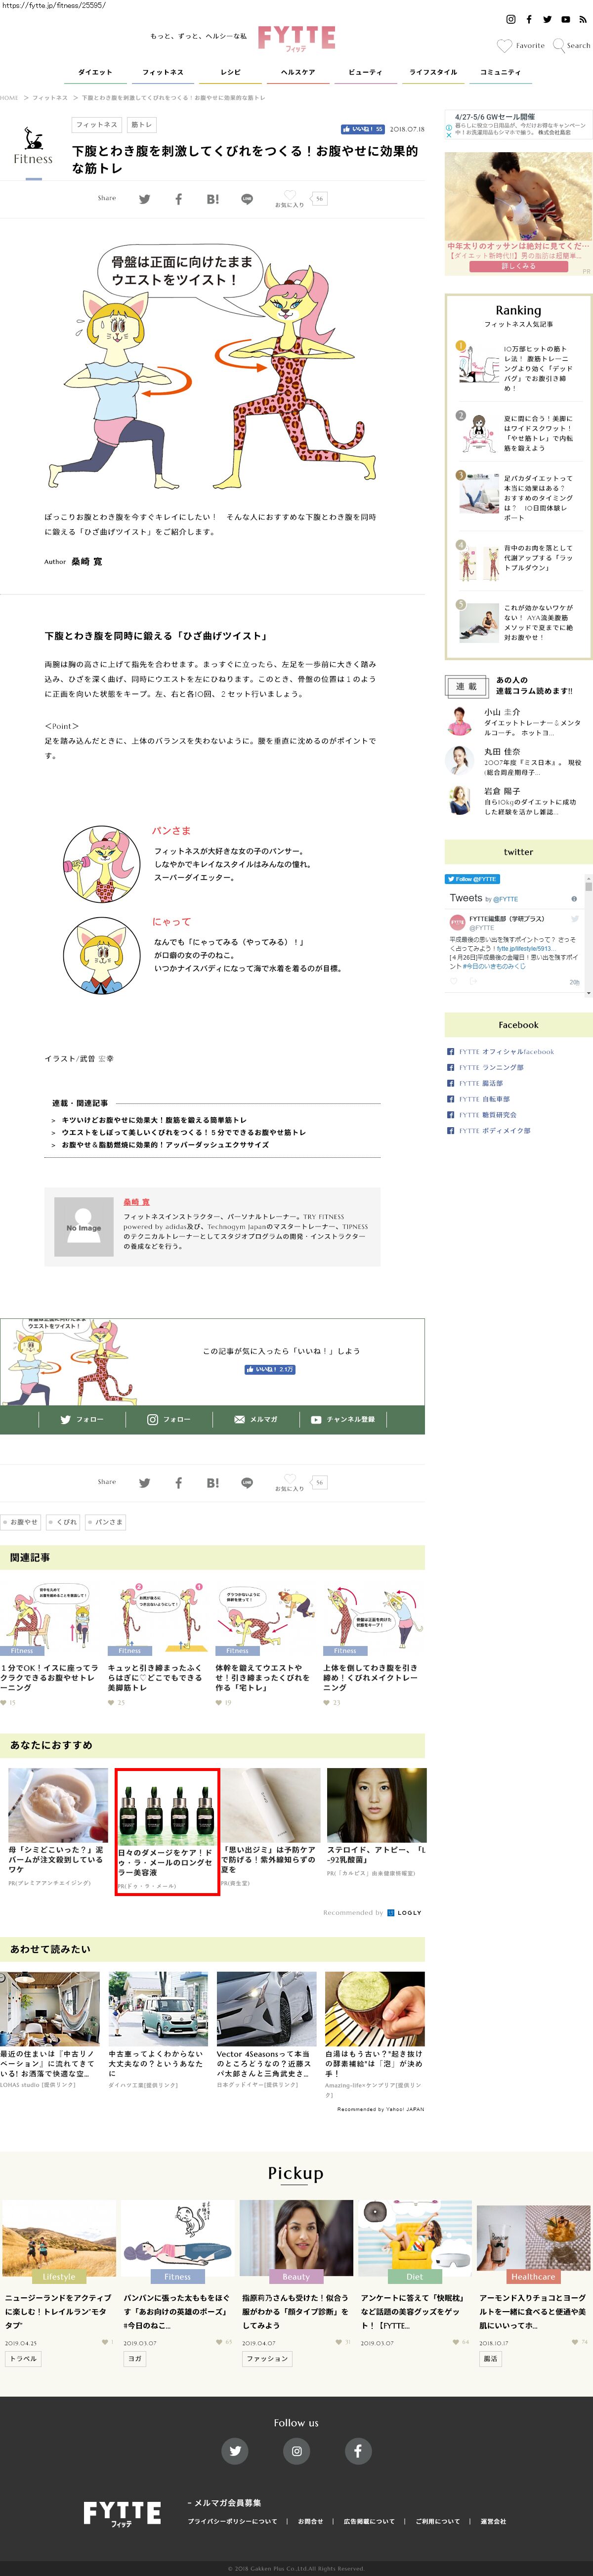Share on Twitter from row under article title
This screenshot has height=2576, width=593.
click(144, 199)
